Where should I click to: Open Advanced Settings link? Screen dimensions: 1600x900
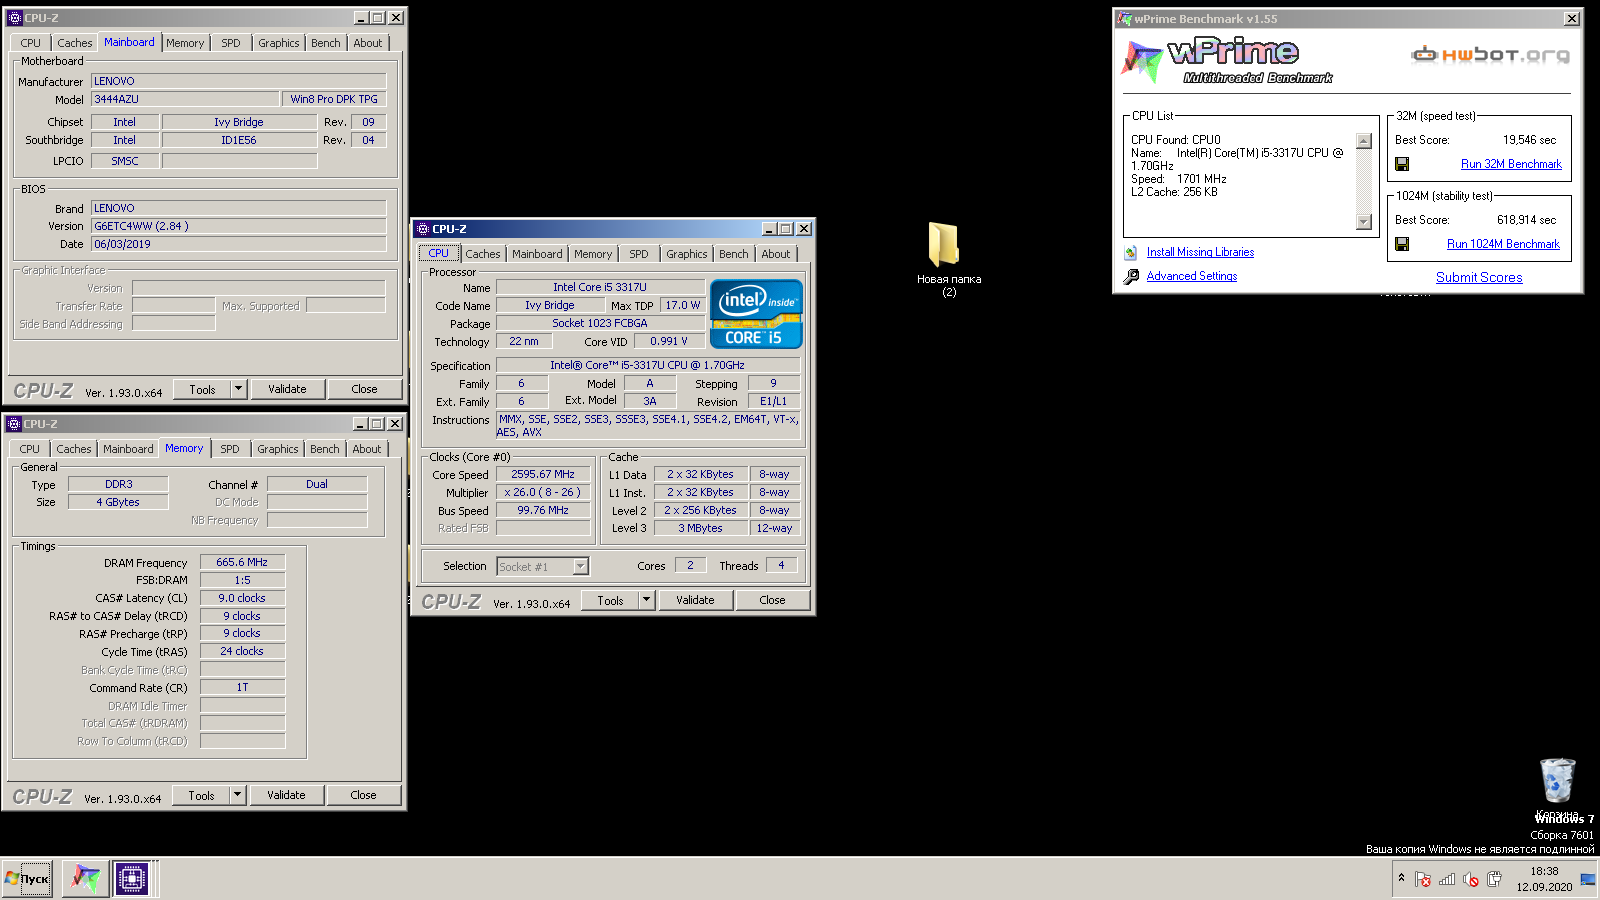[1191, 276]
